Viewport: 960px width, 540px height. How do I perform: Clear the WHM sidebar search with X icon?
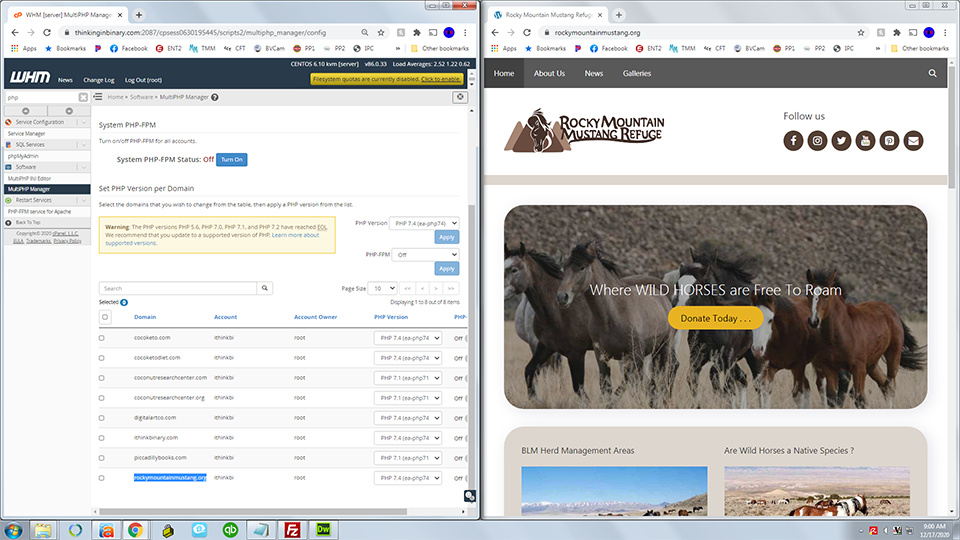[83, 97]
